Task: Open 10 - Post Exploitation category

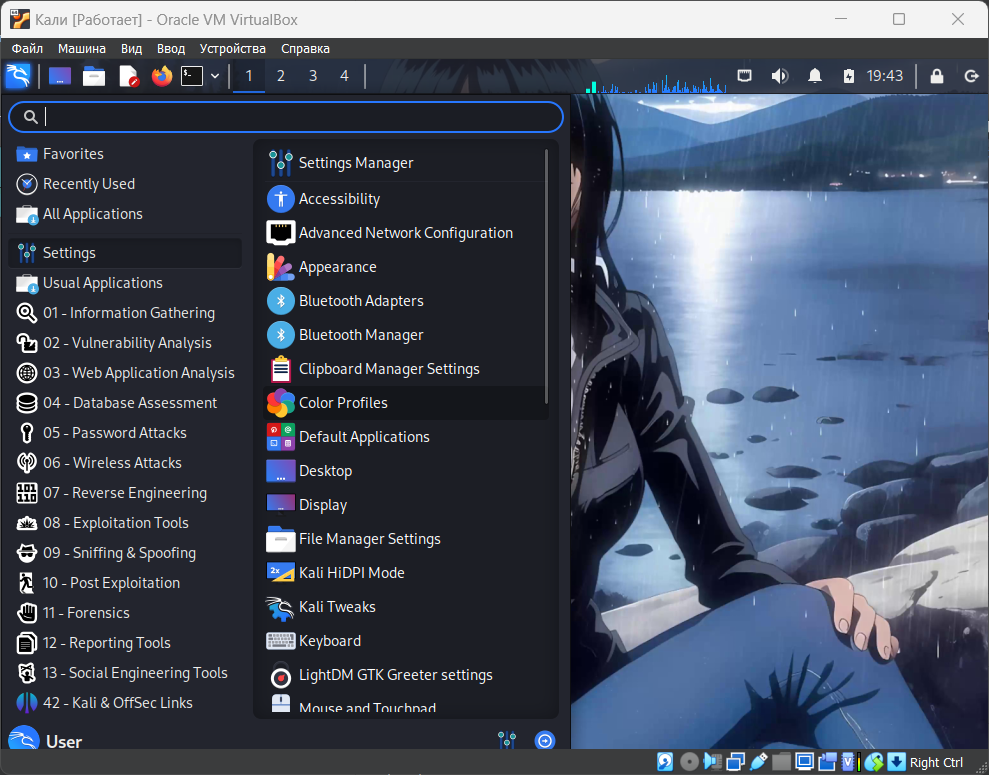Action: 126,583
